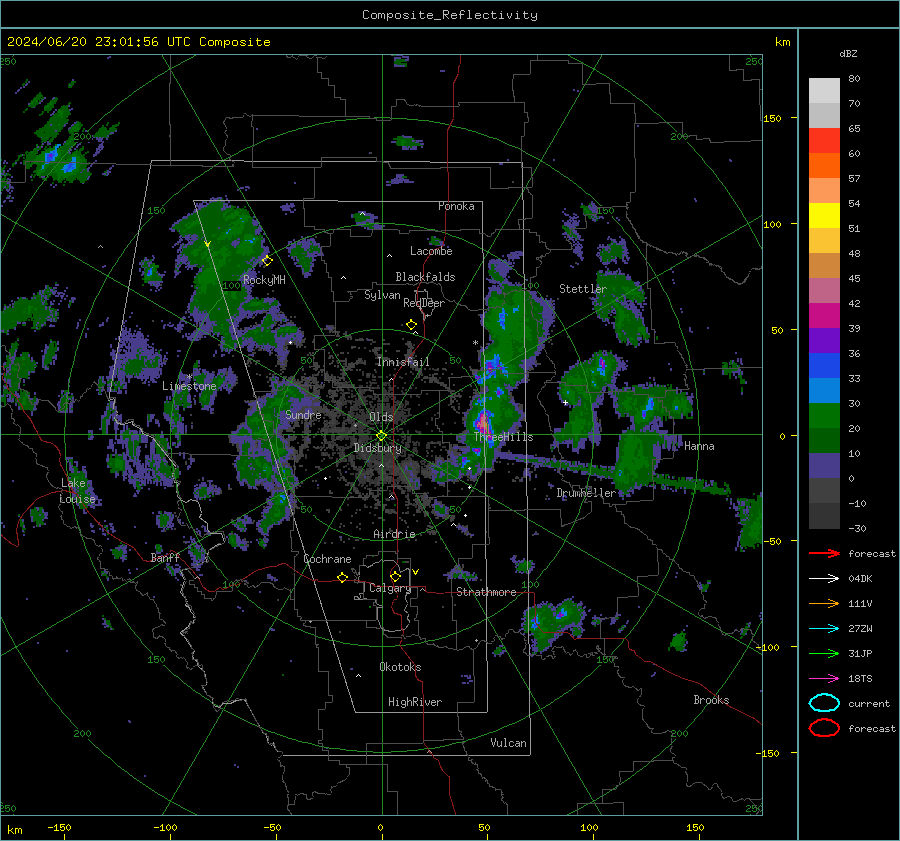The image size is (900, 841).
Task: Click the Sylvan label
Action: point(382,295)
